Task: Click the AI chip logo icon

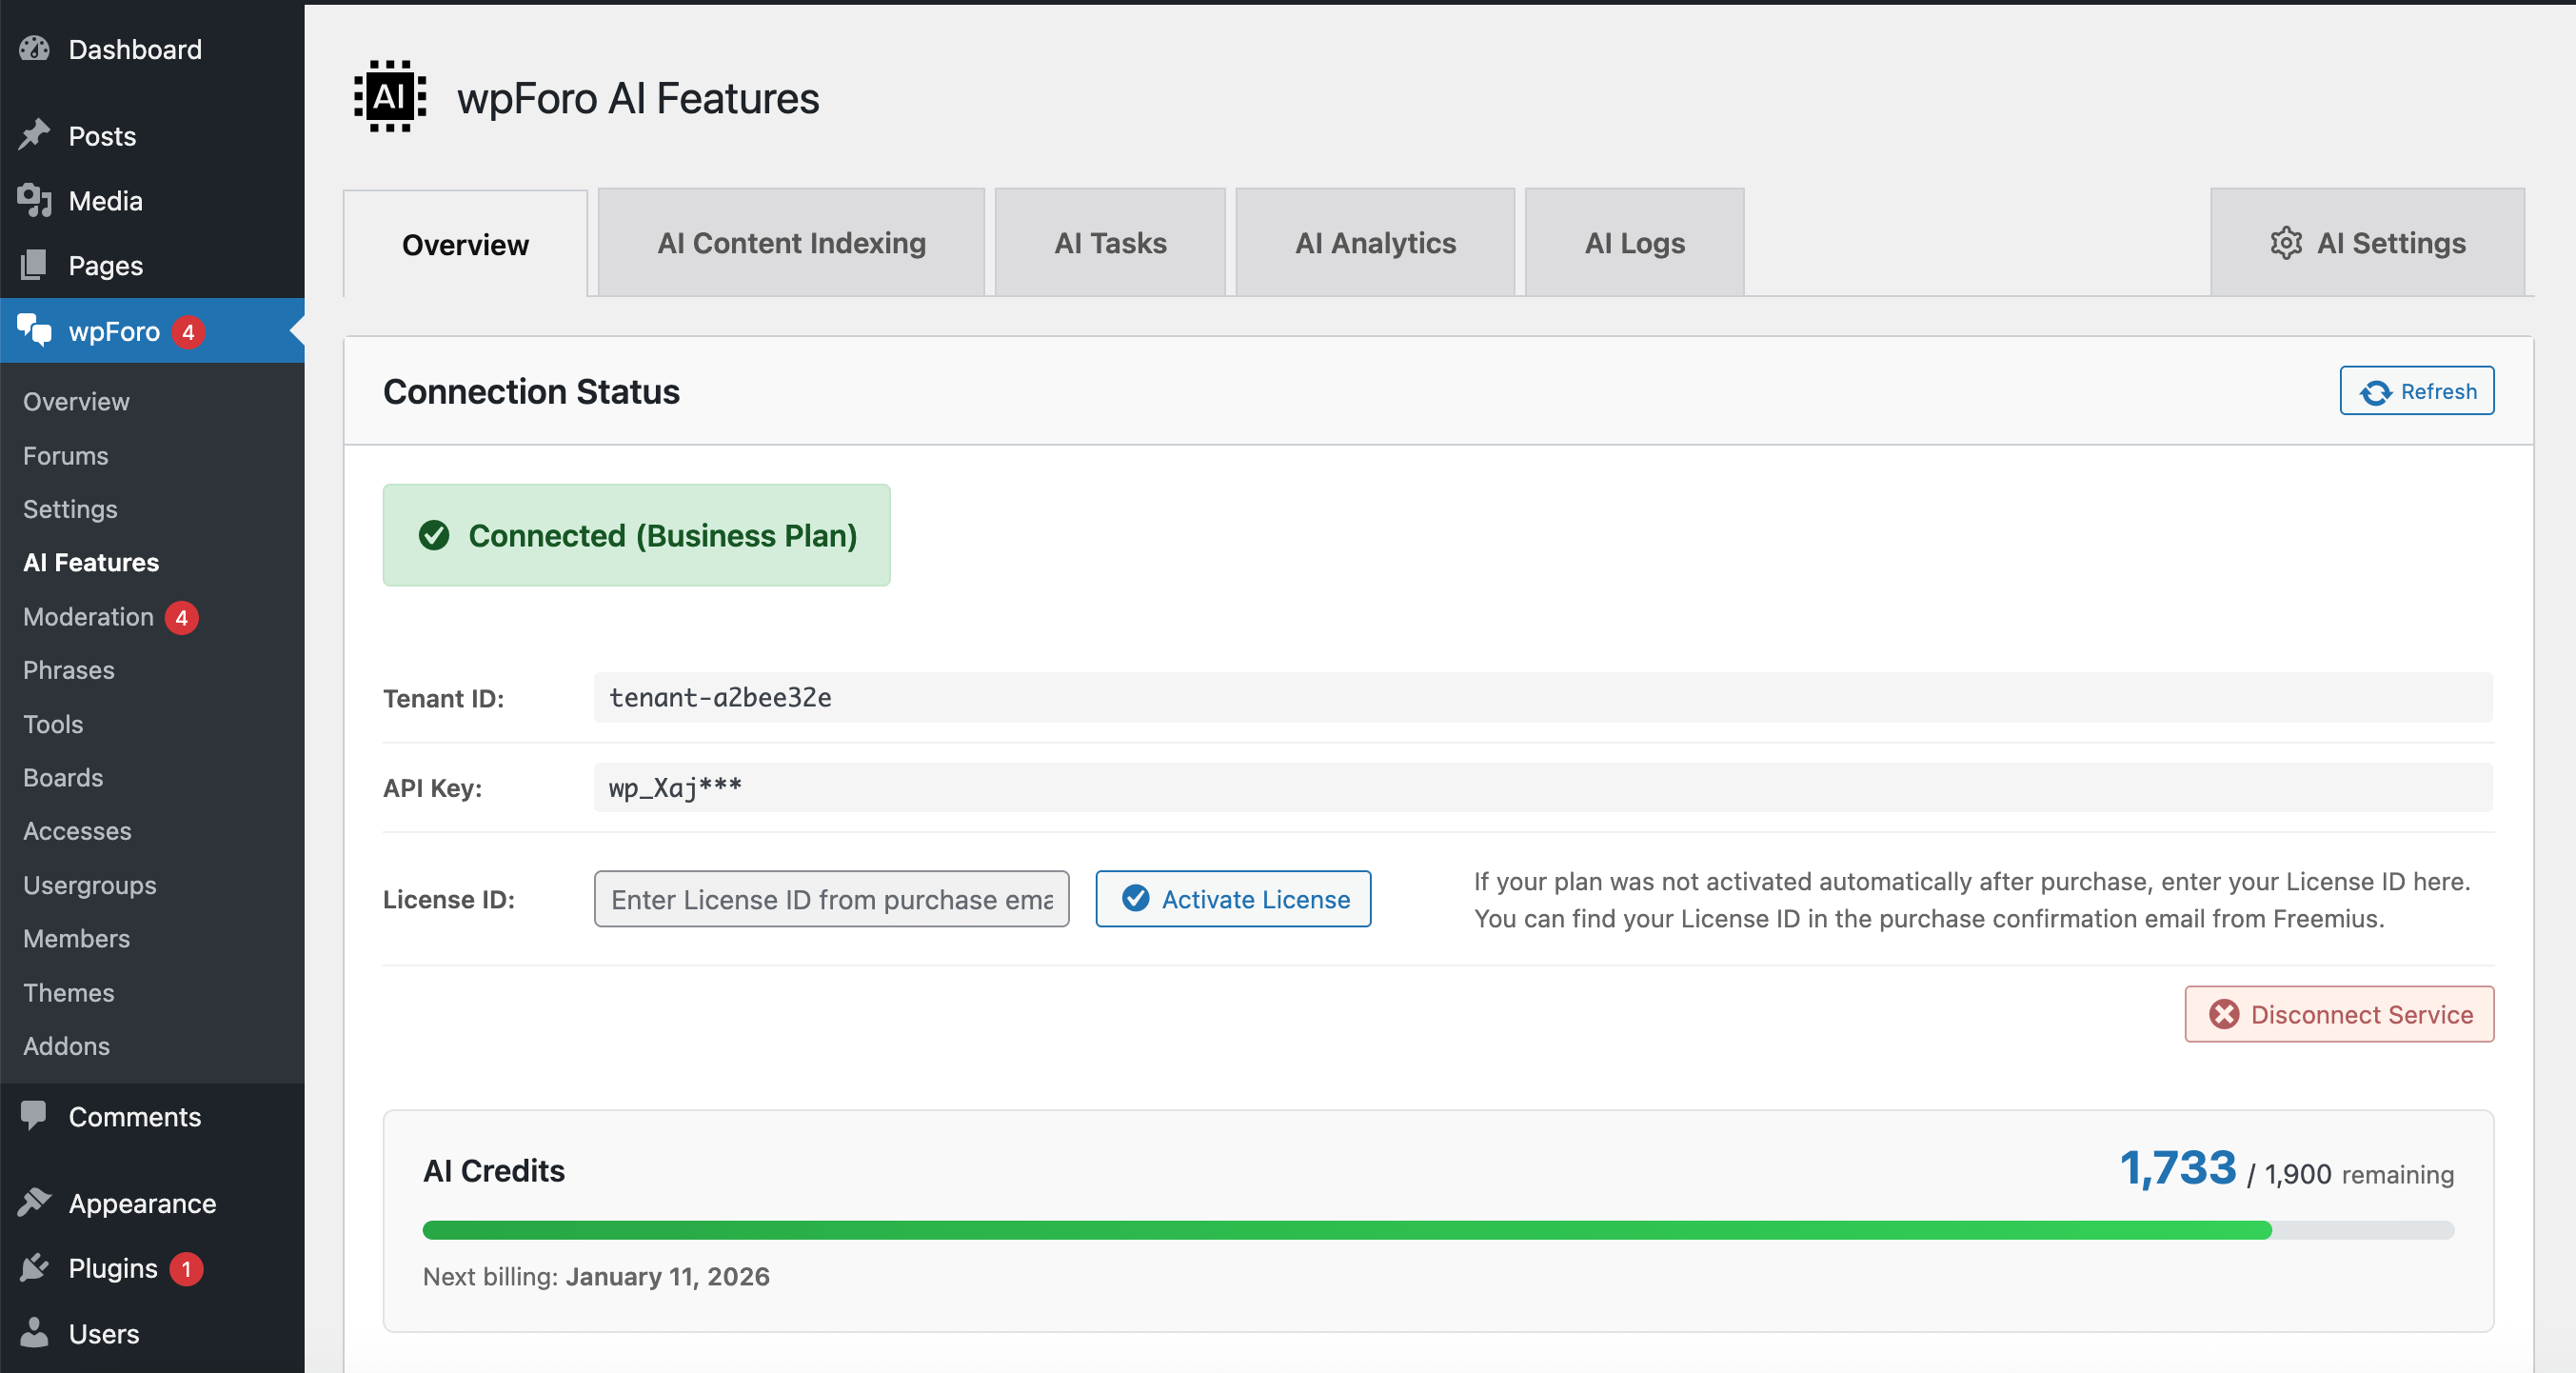Action: pos(390,97)
